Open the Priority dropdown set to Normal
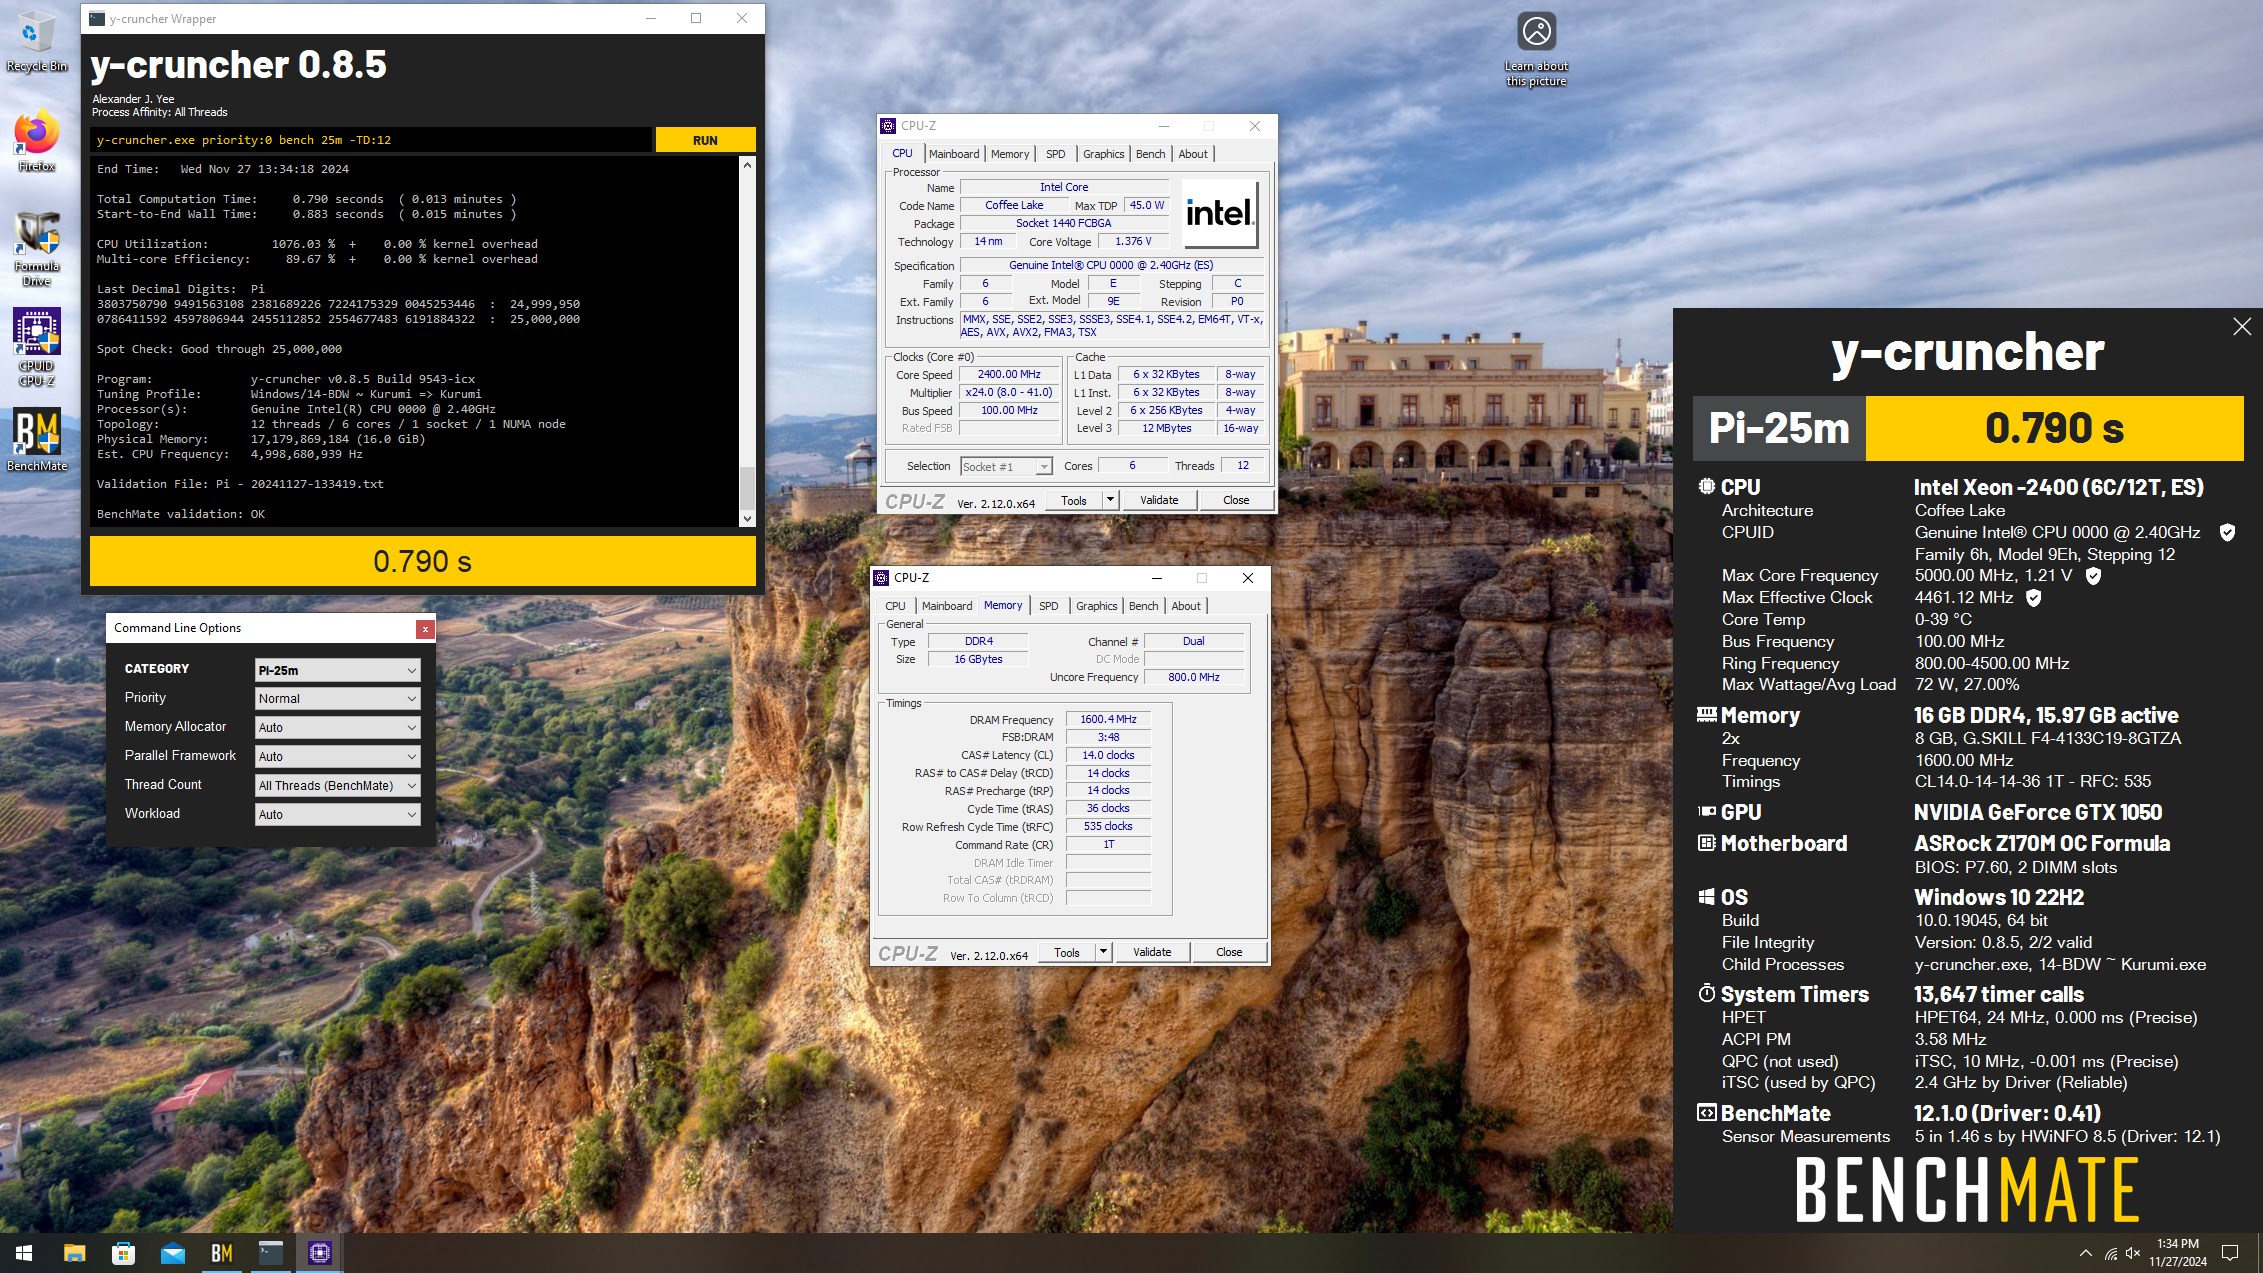The width and height of the screenshot is (2263, 1273). point(337,698)
